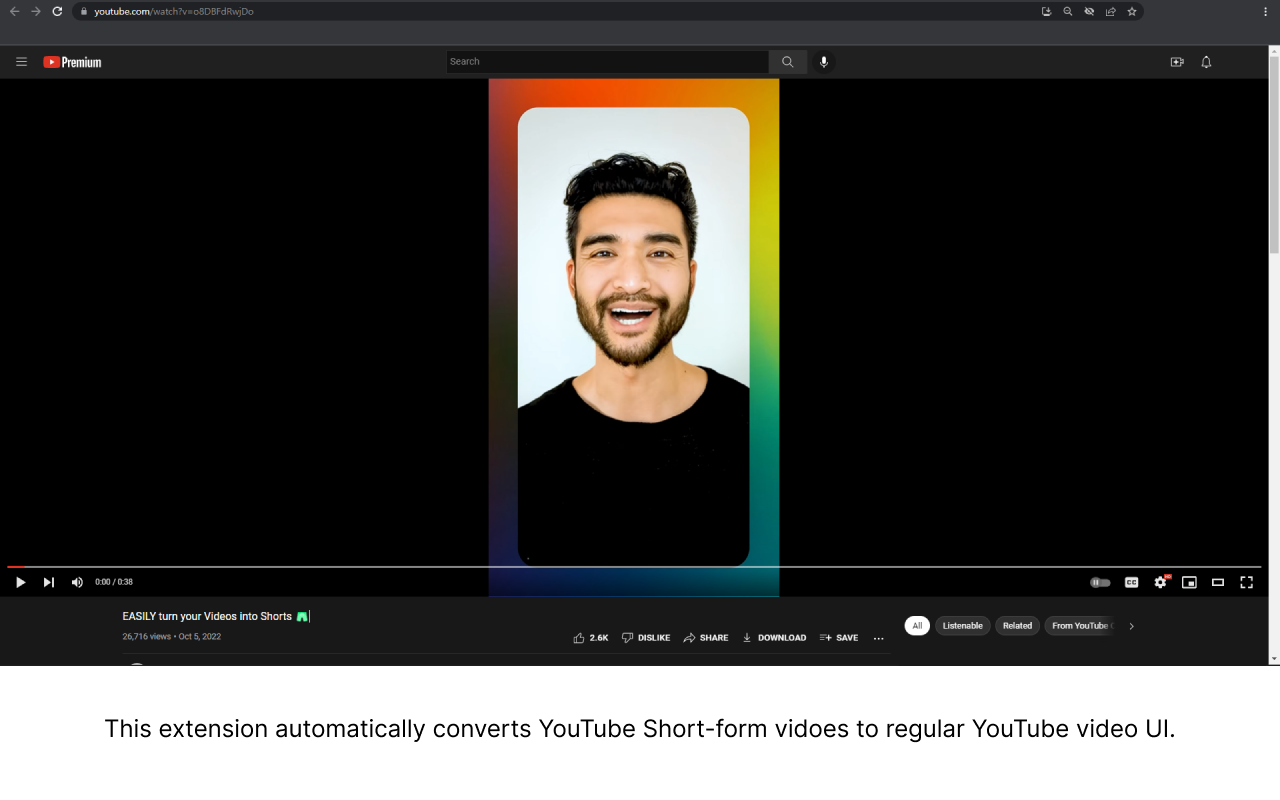
Task: Open more actions ellipsis under video
Action: [879, 638]
